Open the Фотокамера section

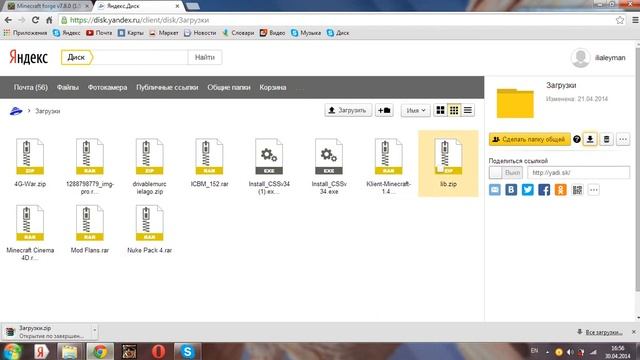click(107, 87)
